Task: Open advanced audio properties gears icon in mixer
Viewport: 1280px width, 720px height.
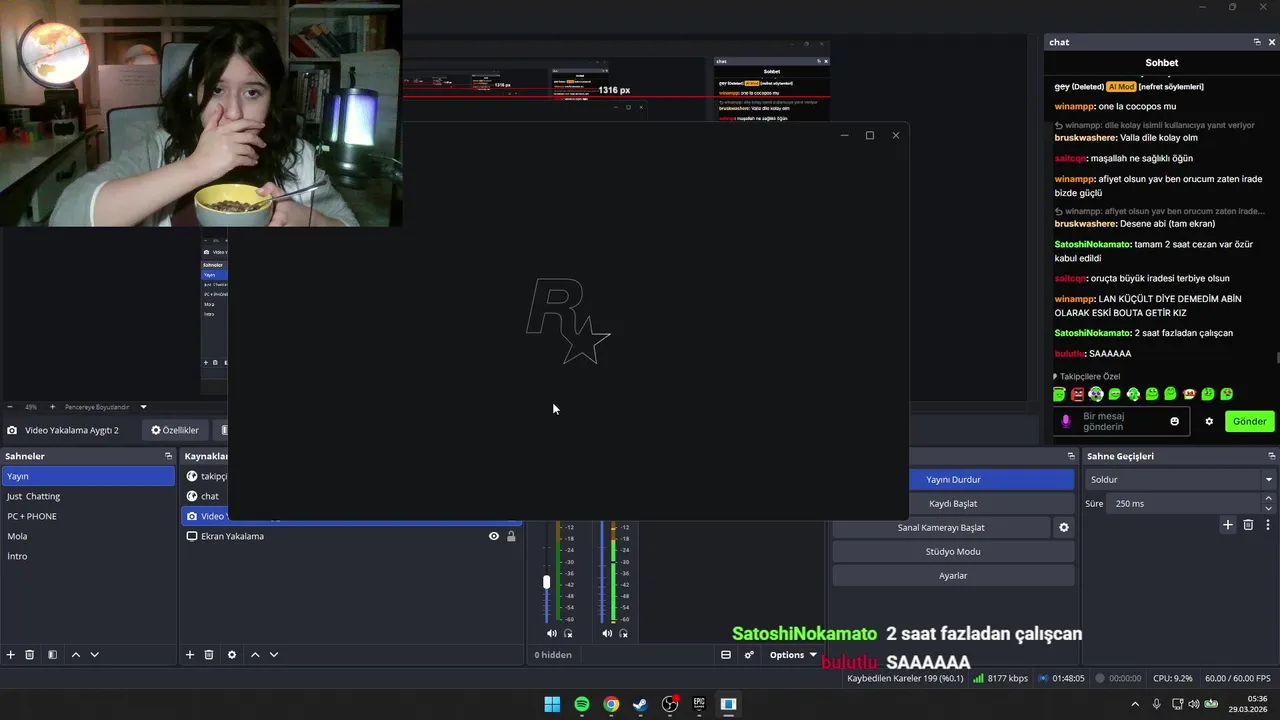Action: tap(749, 655)
